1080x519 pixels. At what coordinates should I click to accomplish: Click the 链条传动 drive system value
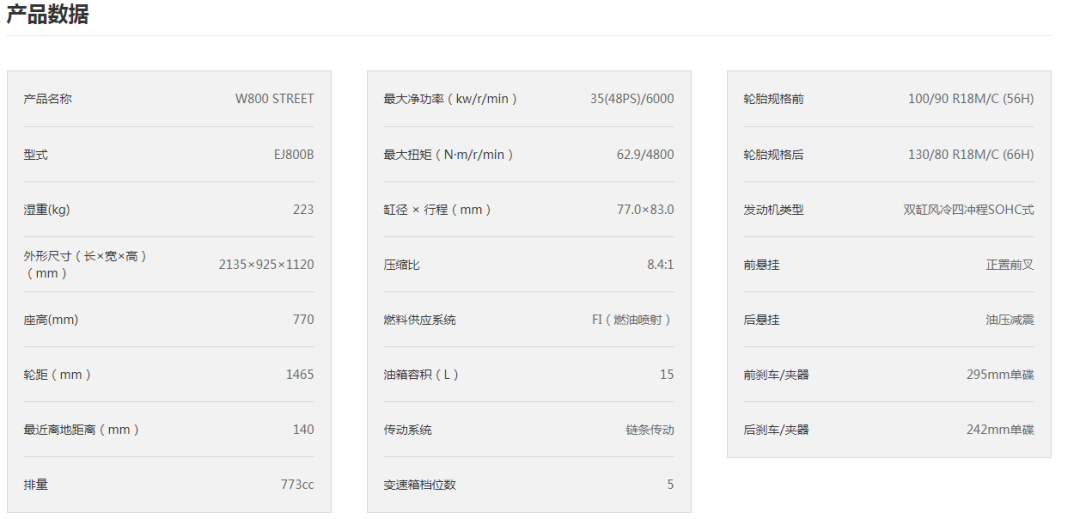click(650, 429)
